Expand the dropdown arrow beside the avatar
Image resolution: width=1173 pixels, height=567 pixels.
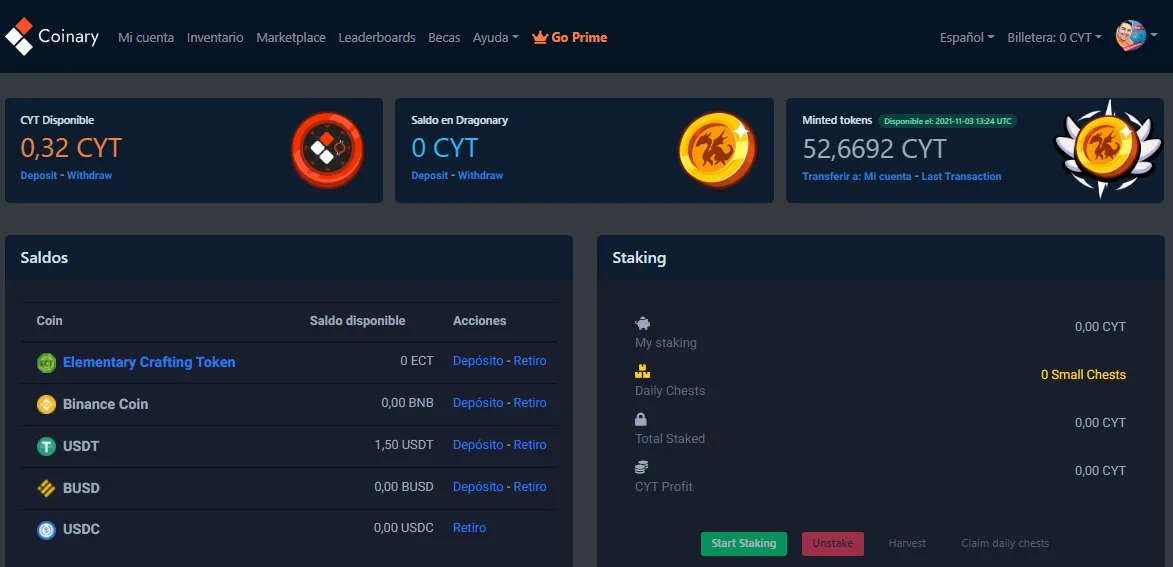[x=1154, y=37]
